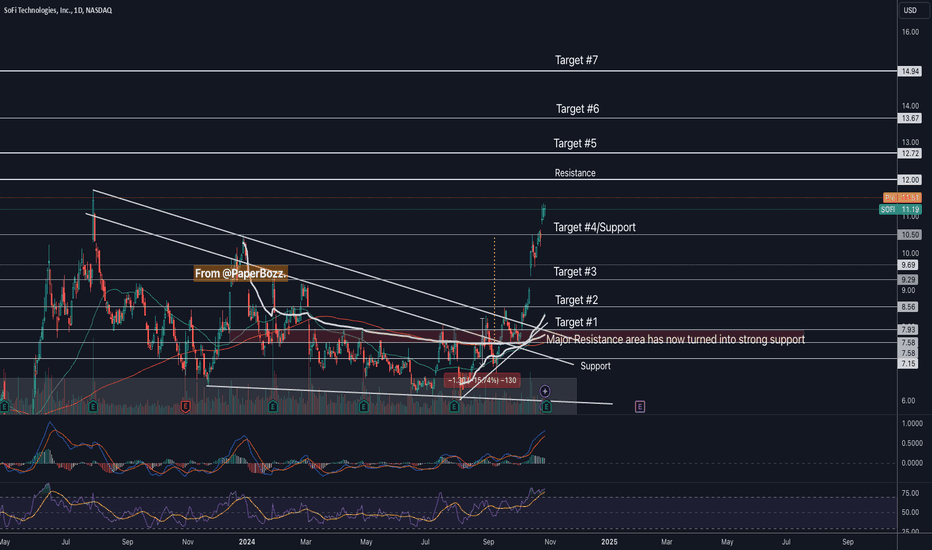Click the 9.69 price level label
Image resolution: width=932 pixels, height=550 pixels.
coord(908,265)
